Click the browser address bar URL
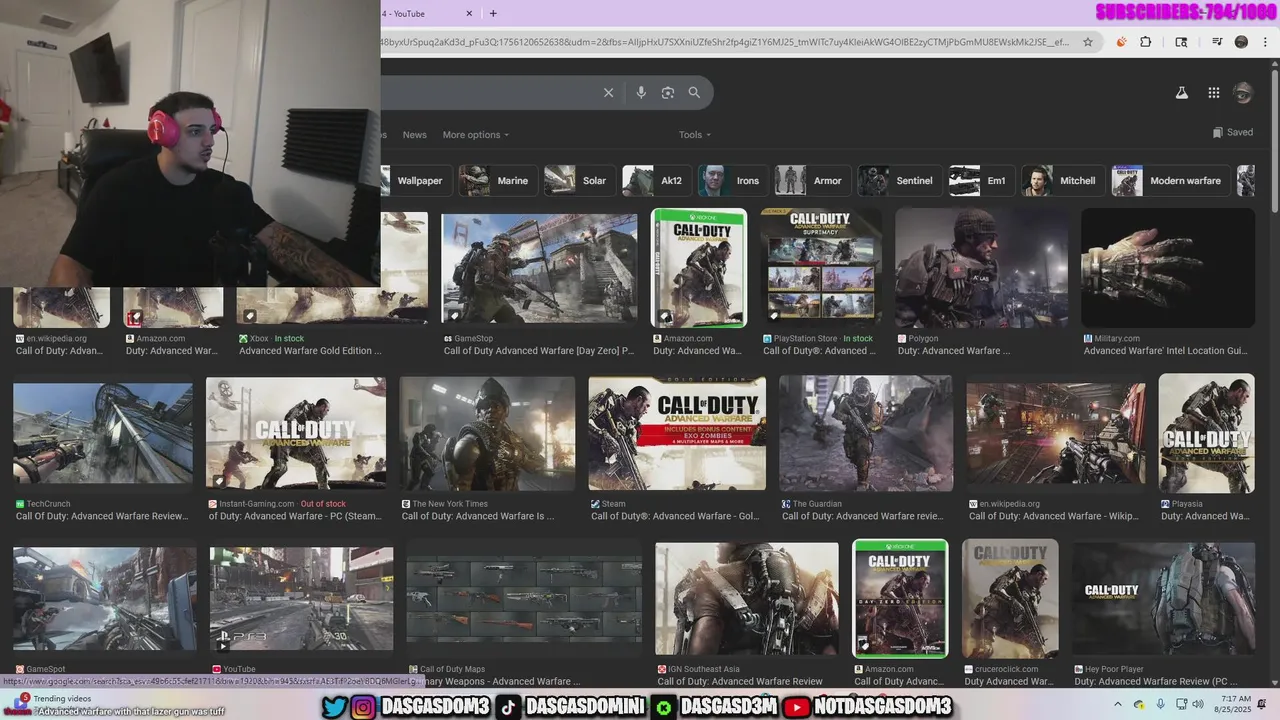1280x720 pixels. (725, 42)
